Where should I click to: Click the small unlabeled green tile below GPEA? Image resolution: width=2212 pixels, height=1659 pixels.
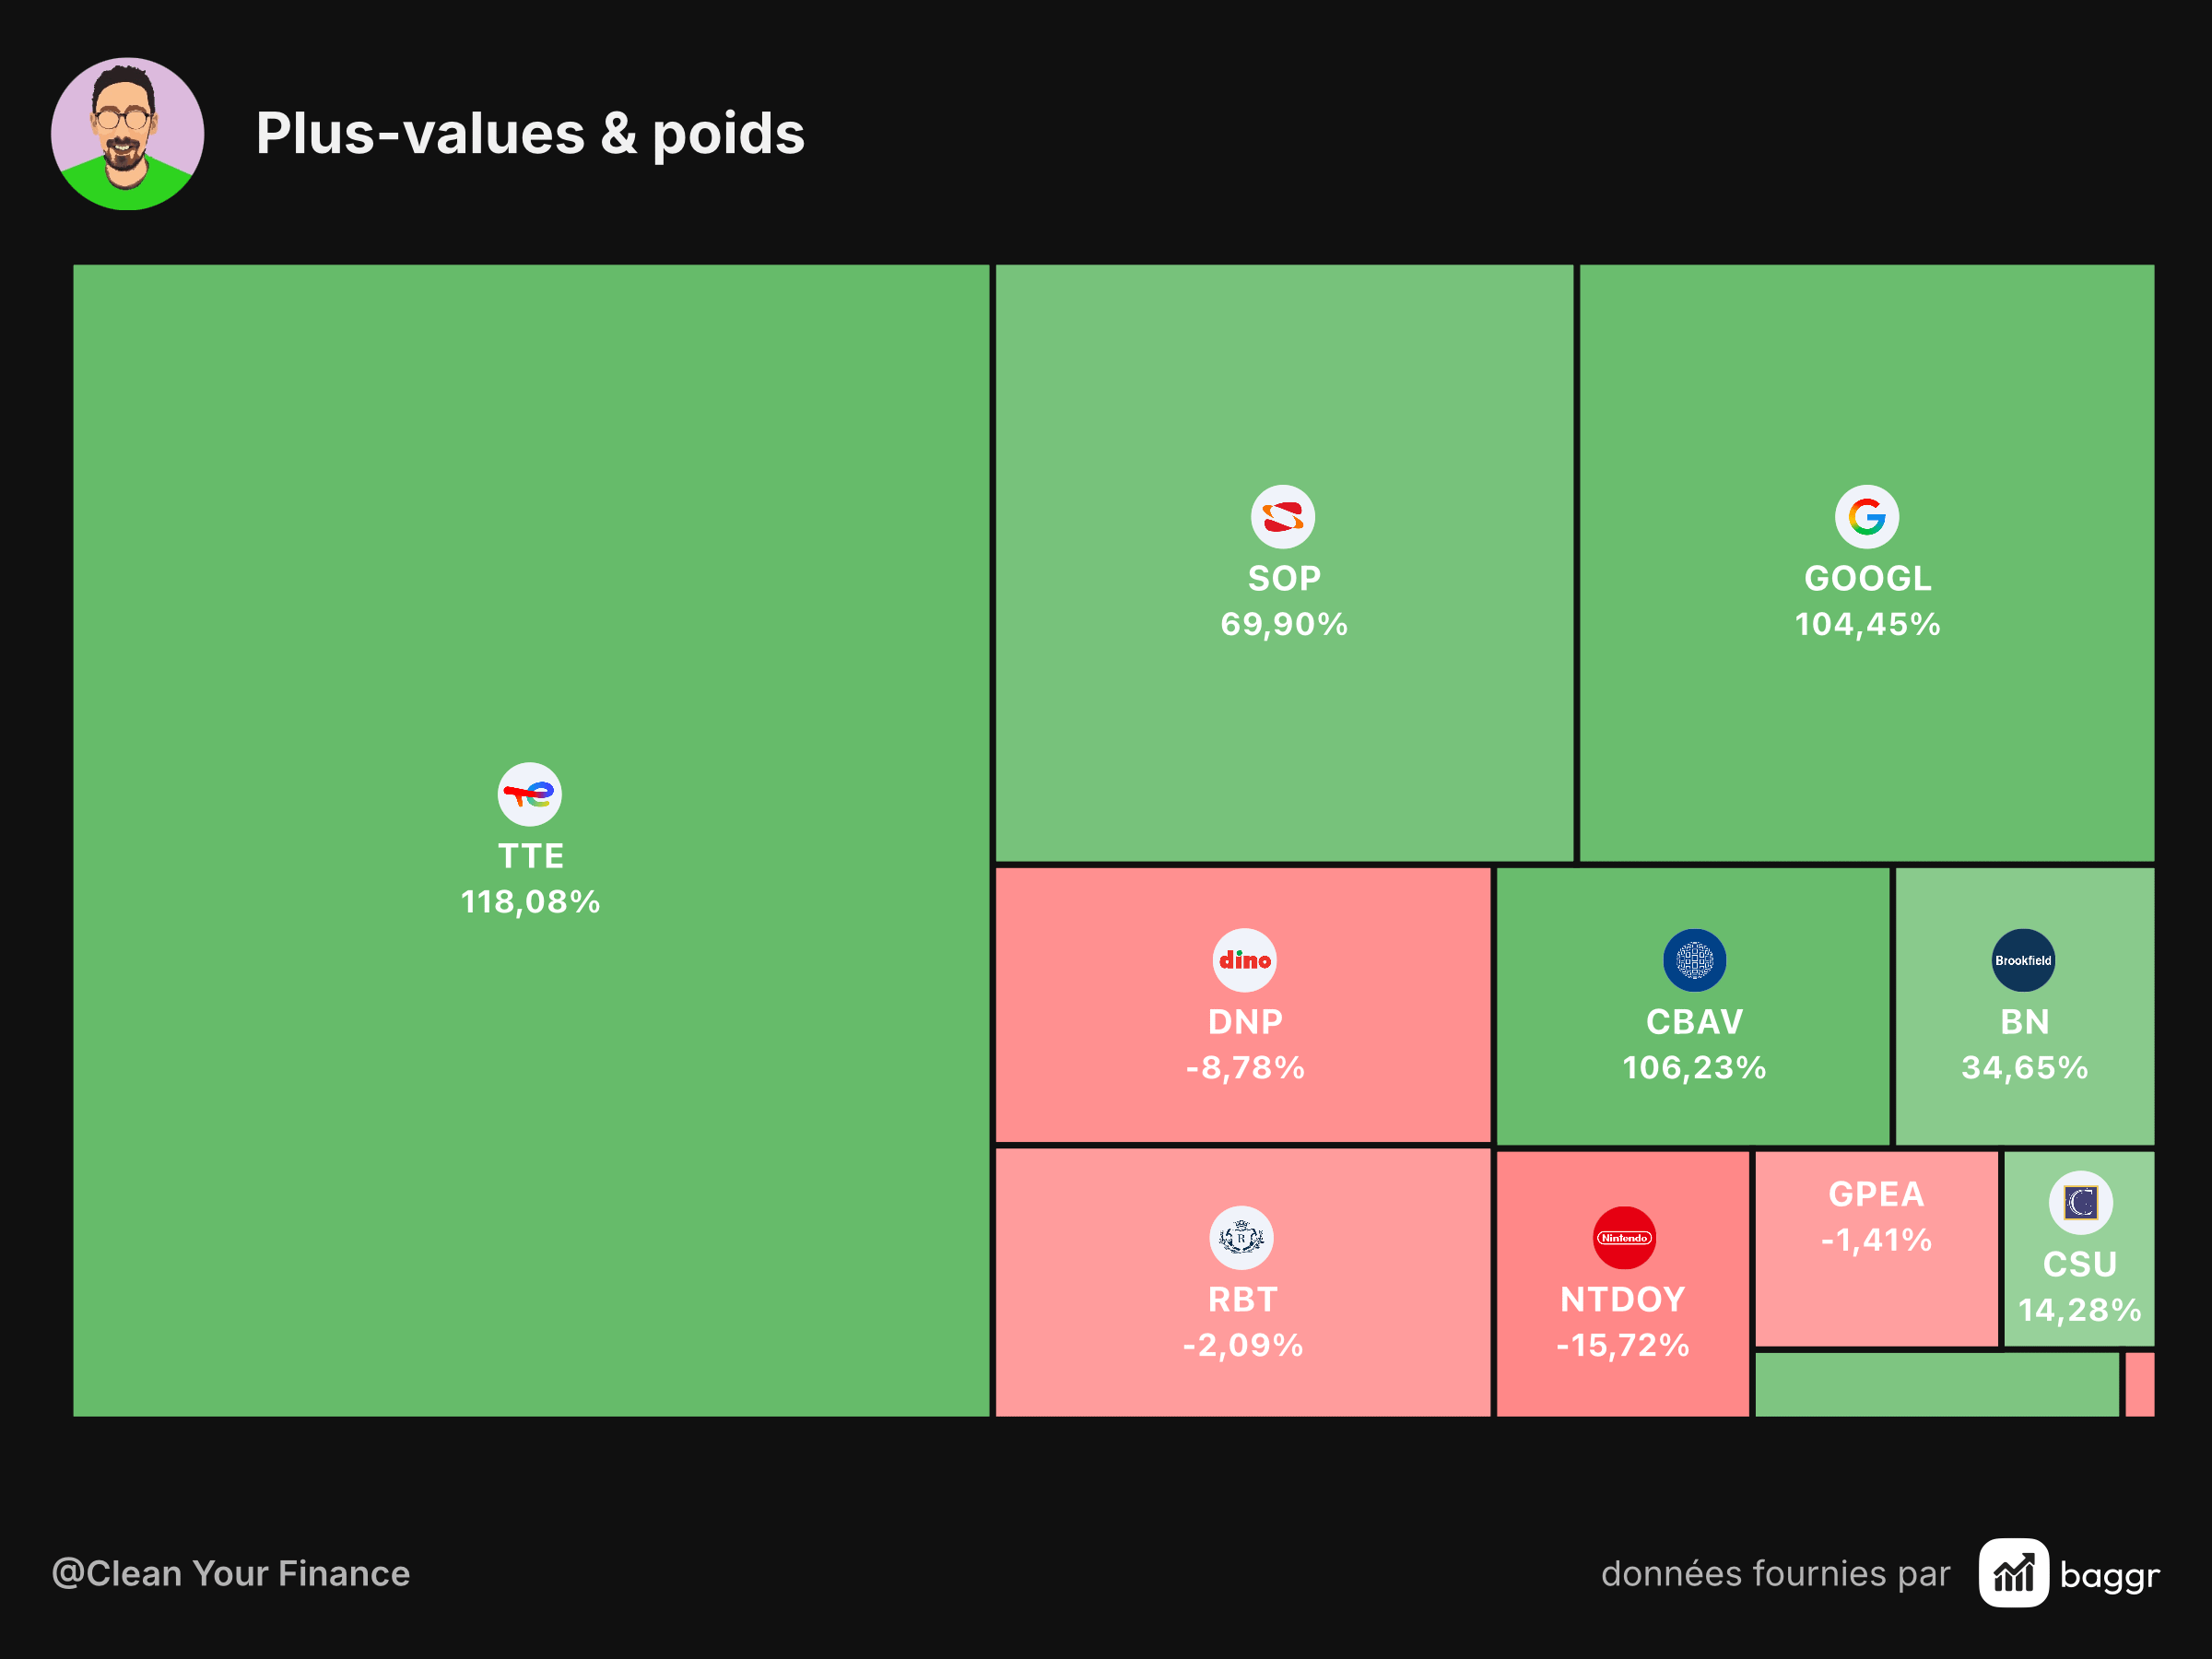pos(1937,1385)
